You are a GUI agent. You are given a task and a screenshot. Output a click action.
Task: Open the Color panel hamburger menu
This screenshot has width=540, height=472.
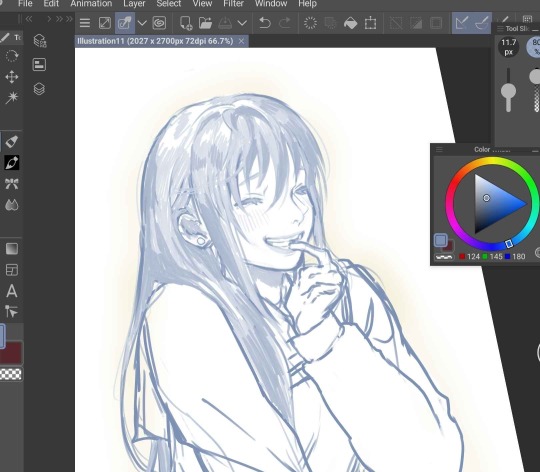pos(439,149)
